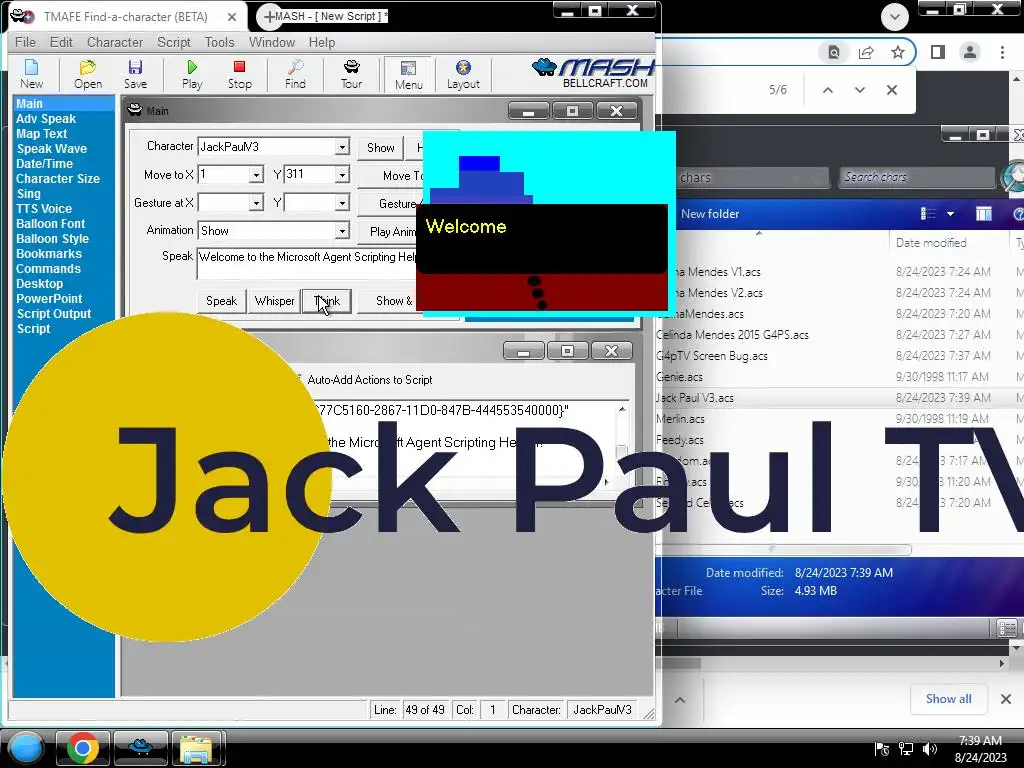This screenshot has height=768, width=1024.
Task: Switch to the TMAFE Find-a-character tab
Action: [x=125, y=17]
